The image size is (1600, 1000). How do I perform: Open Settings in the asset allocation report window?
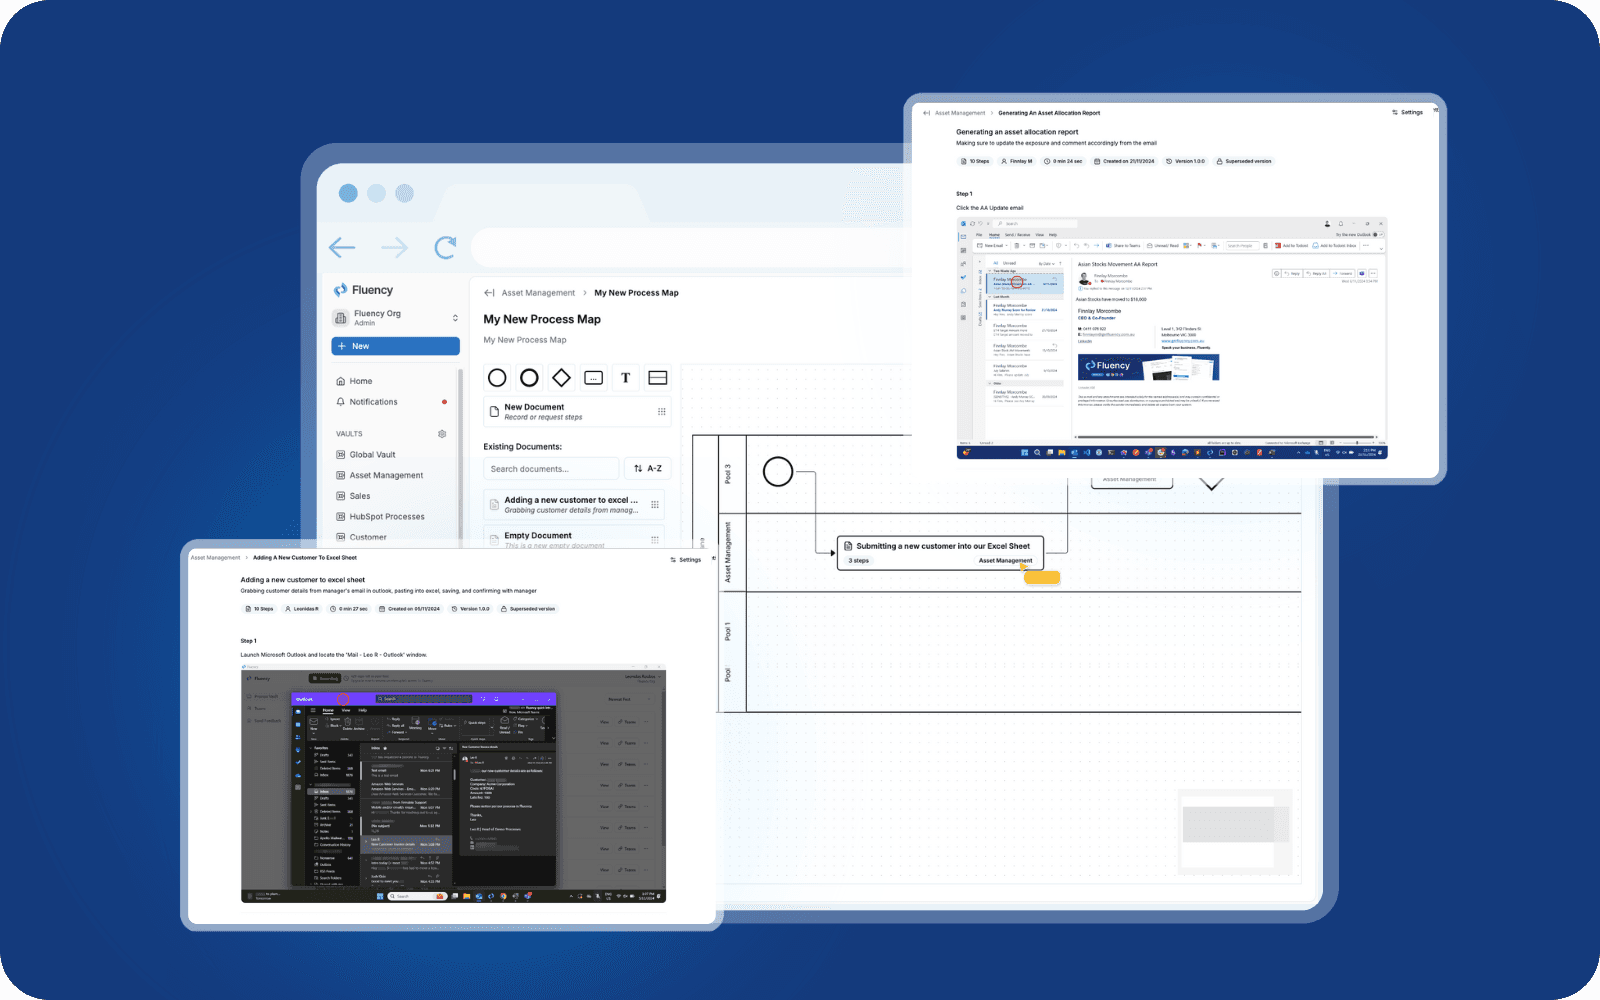click(1407, 113)
